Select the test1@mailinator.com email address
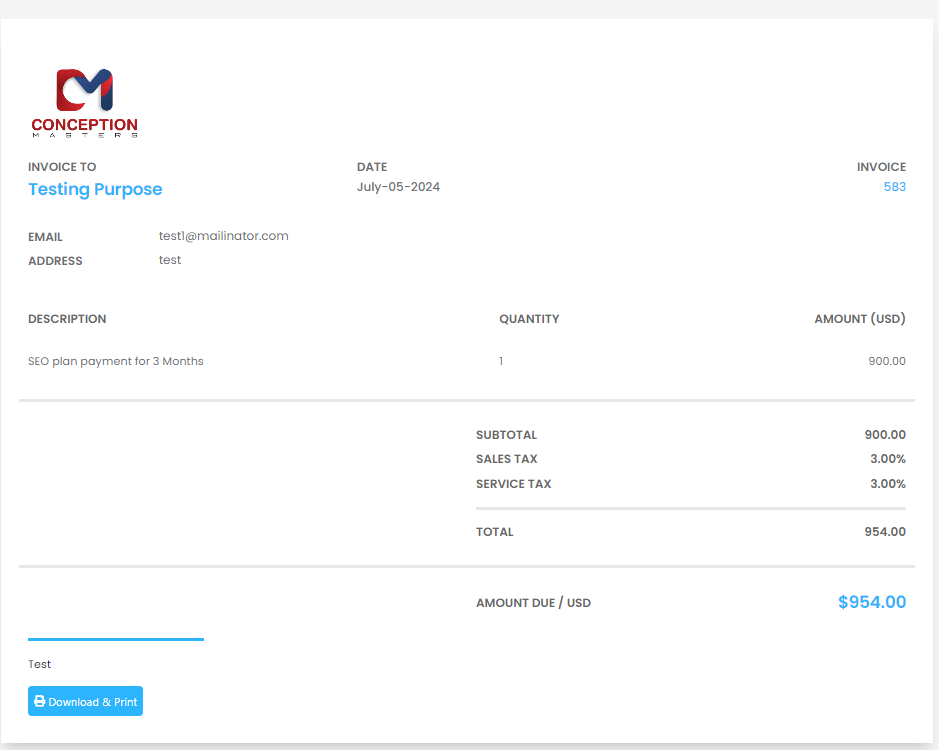 pos(223,236)
